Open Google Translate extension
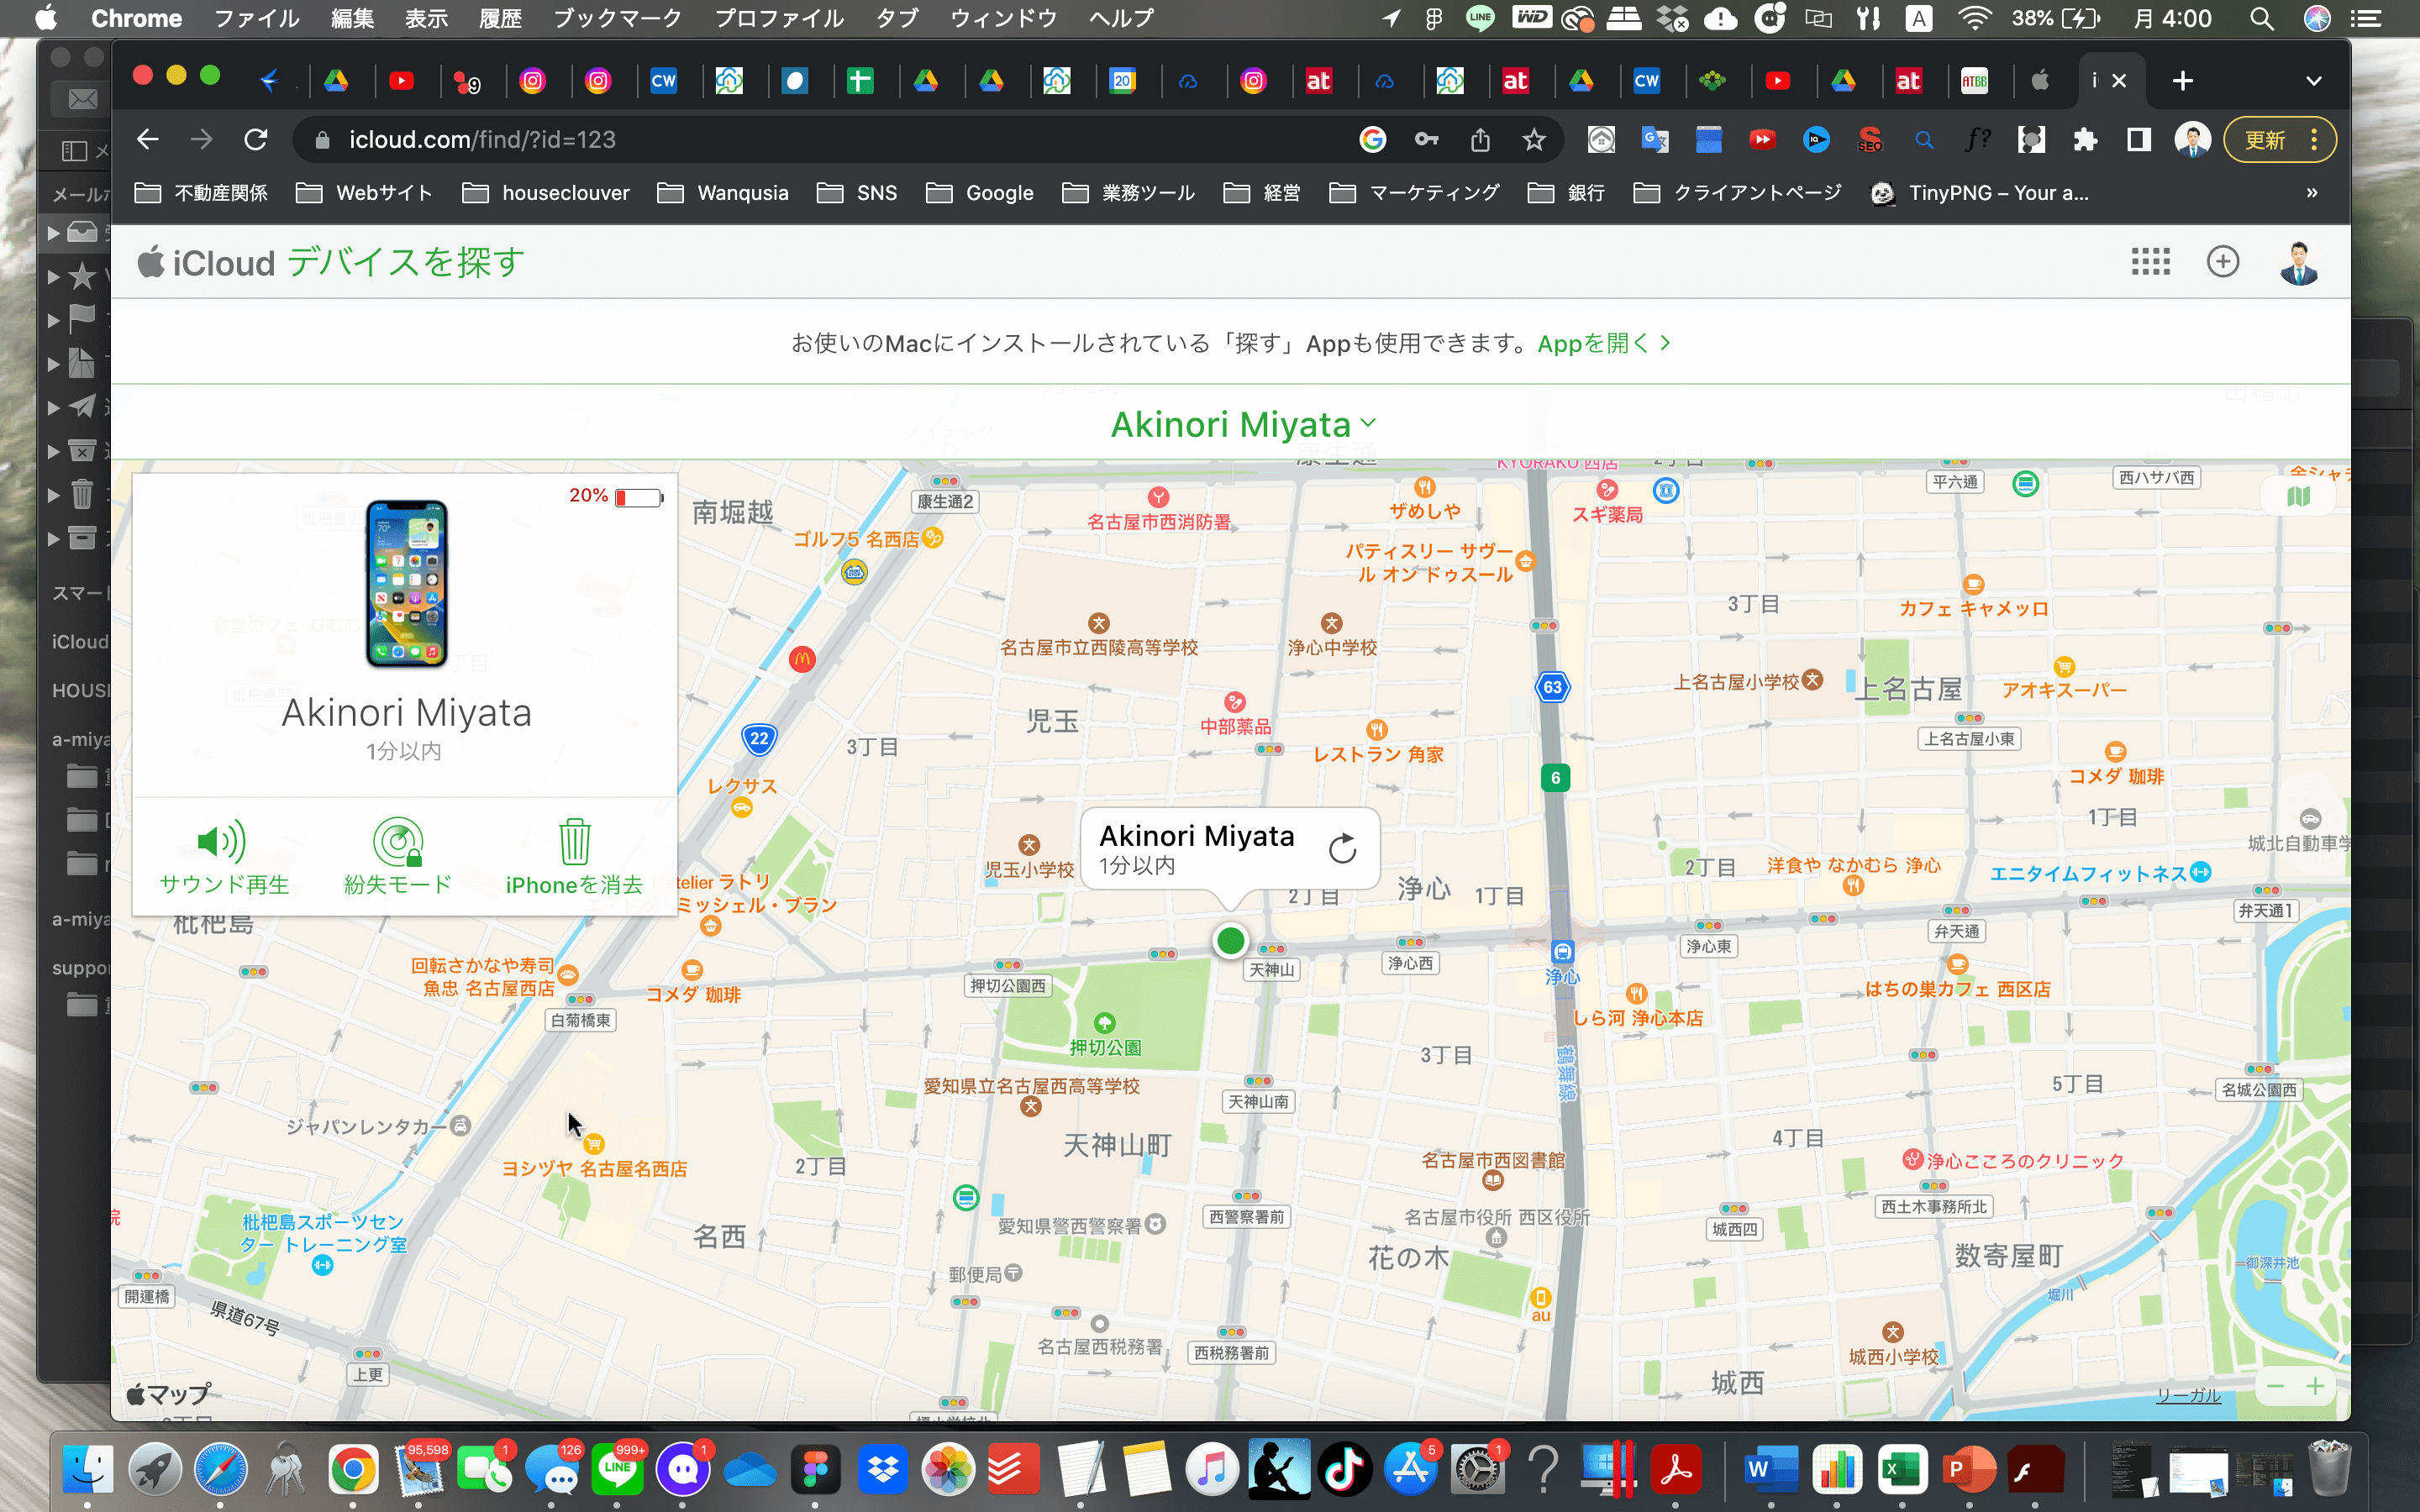Viewport: 2420px width, 1512px height. (1655, 140)
